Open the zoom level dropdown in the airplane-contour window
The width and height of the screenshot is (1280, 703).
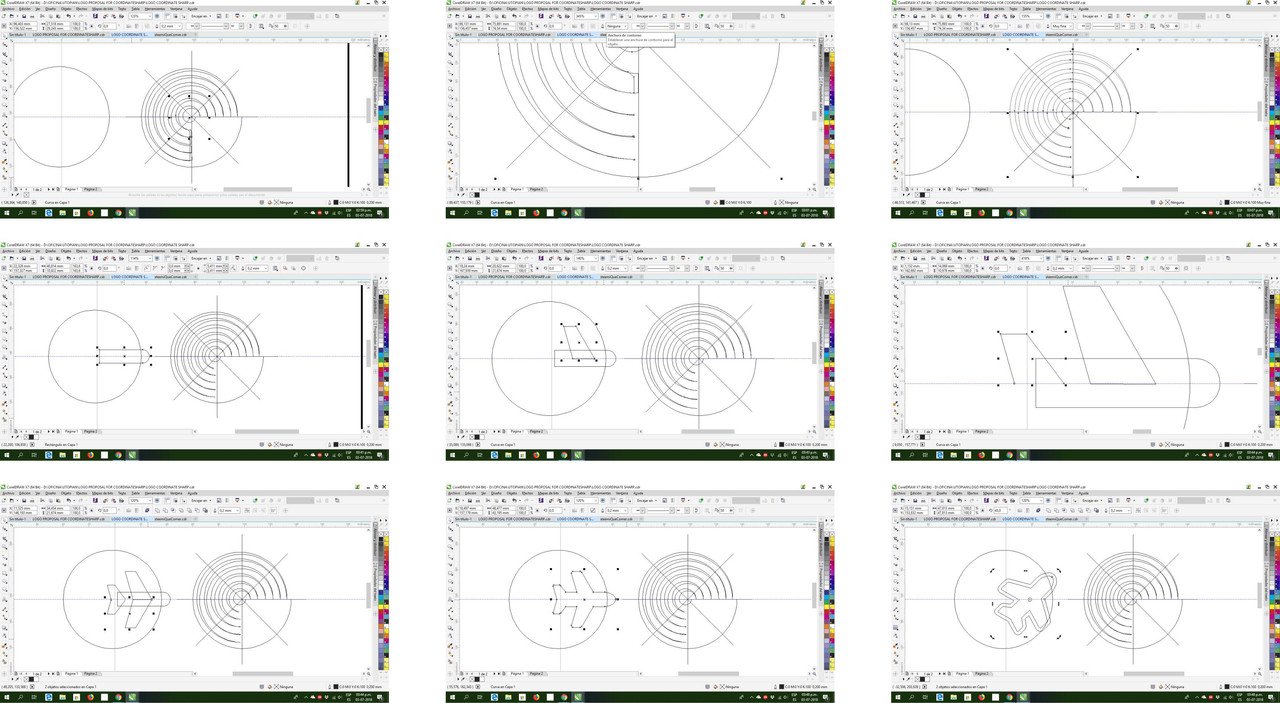1032,500
